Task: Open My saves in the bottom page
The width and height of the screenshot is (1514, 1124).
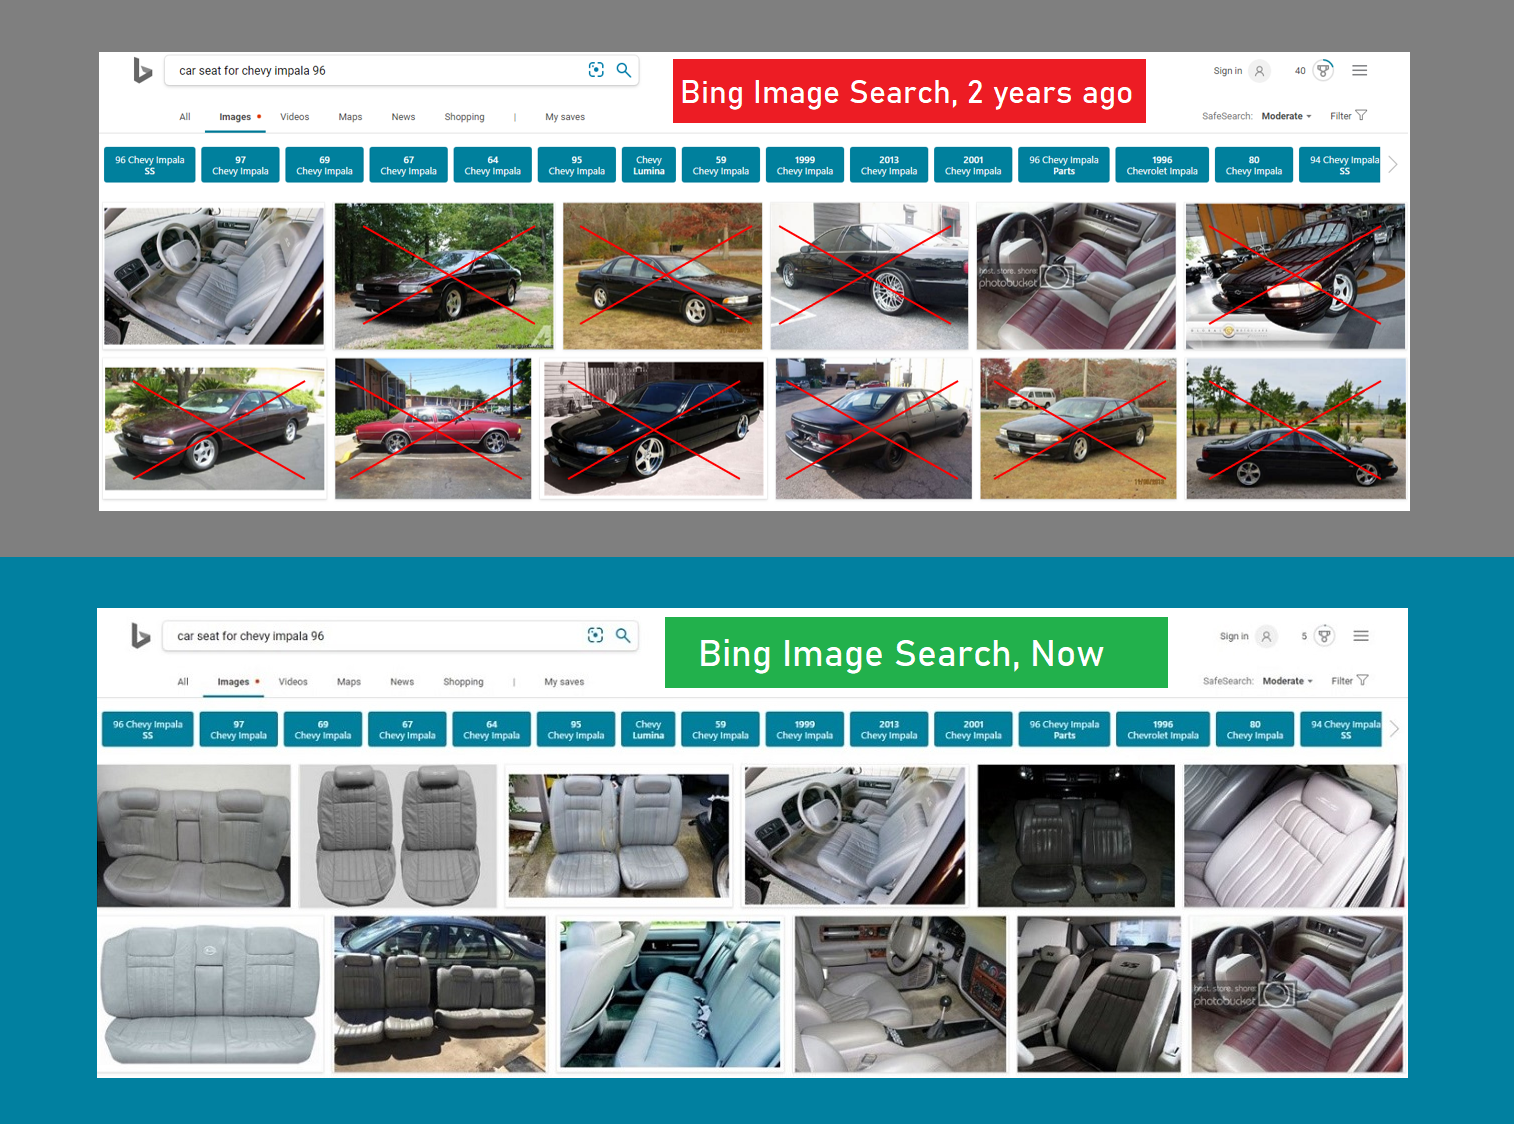Action: [x=564, y=682]
